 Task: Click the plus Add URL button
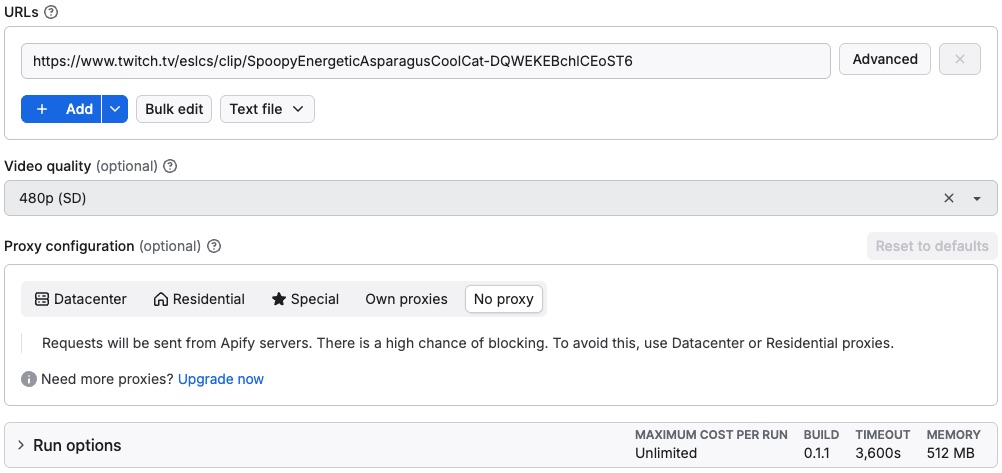[62, 109]
